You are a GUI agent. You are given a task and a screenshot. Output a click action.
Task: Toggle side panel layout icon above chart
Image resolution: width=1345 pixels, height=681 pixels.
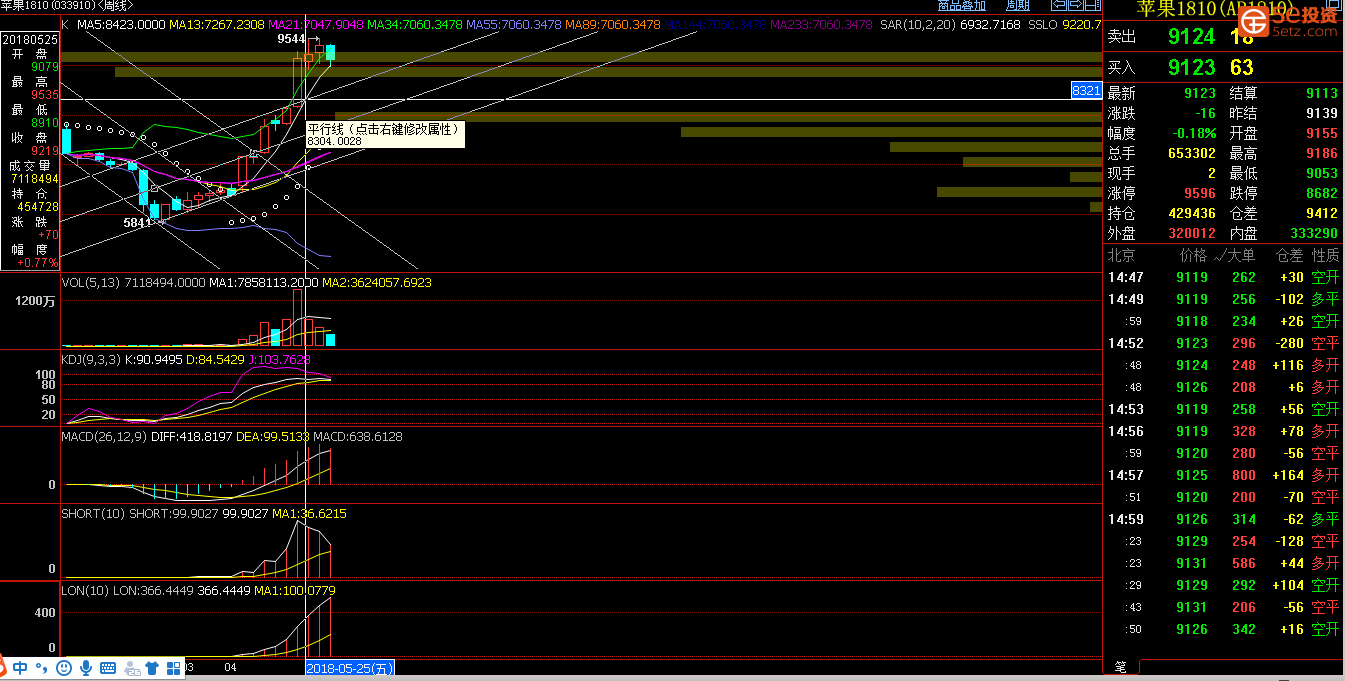tap(1092, 5)
